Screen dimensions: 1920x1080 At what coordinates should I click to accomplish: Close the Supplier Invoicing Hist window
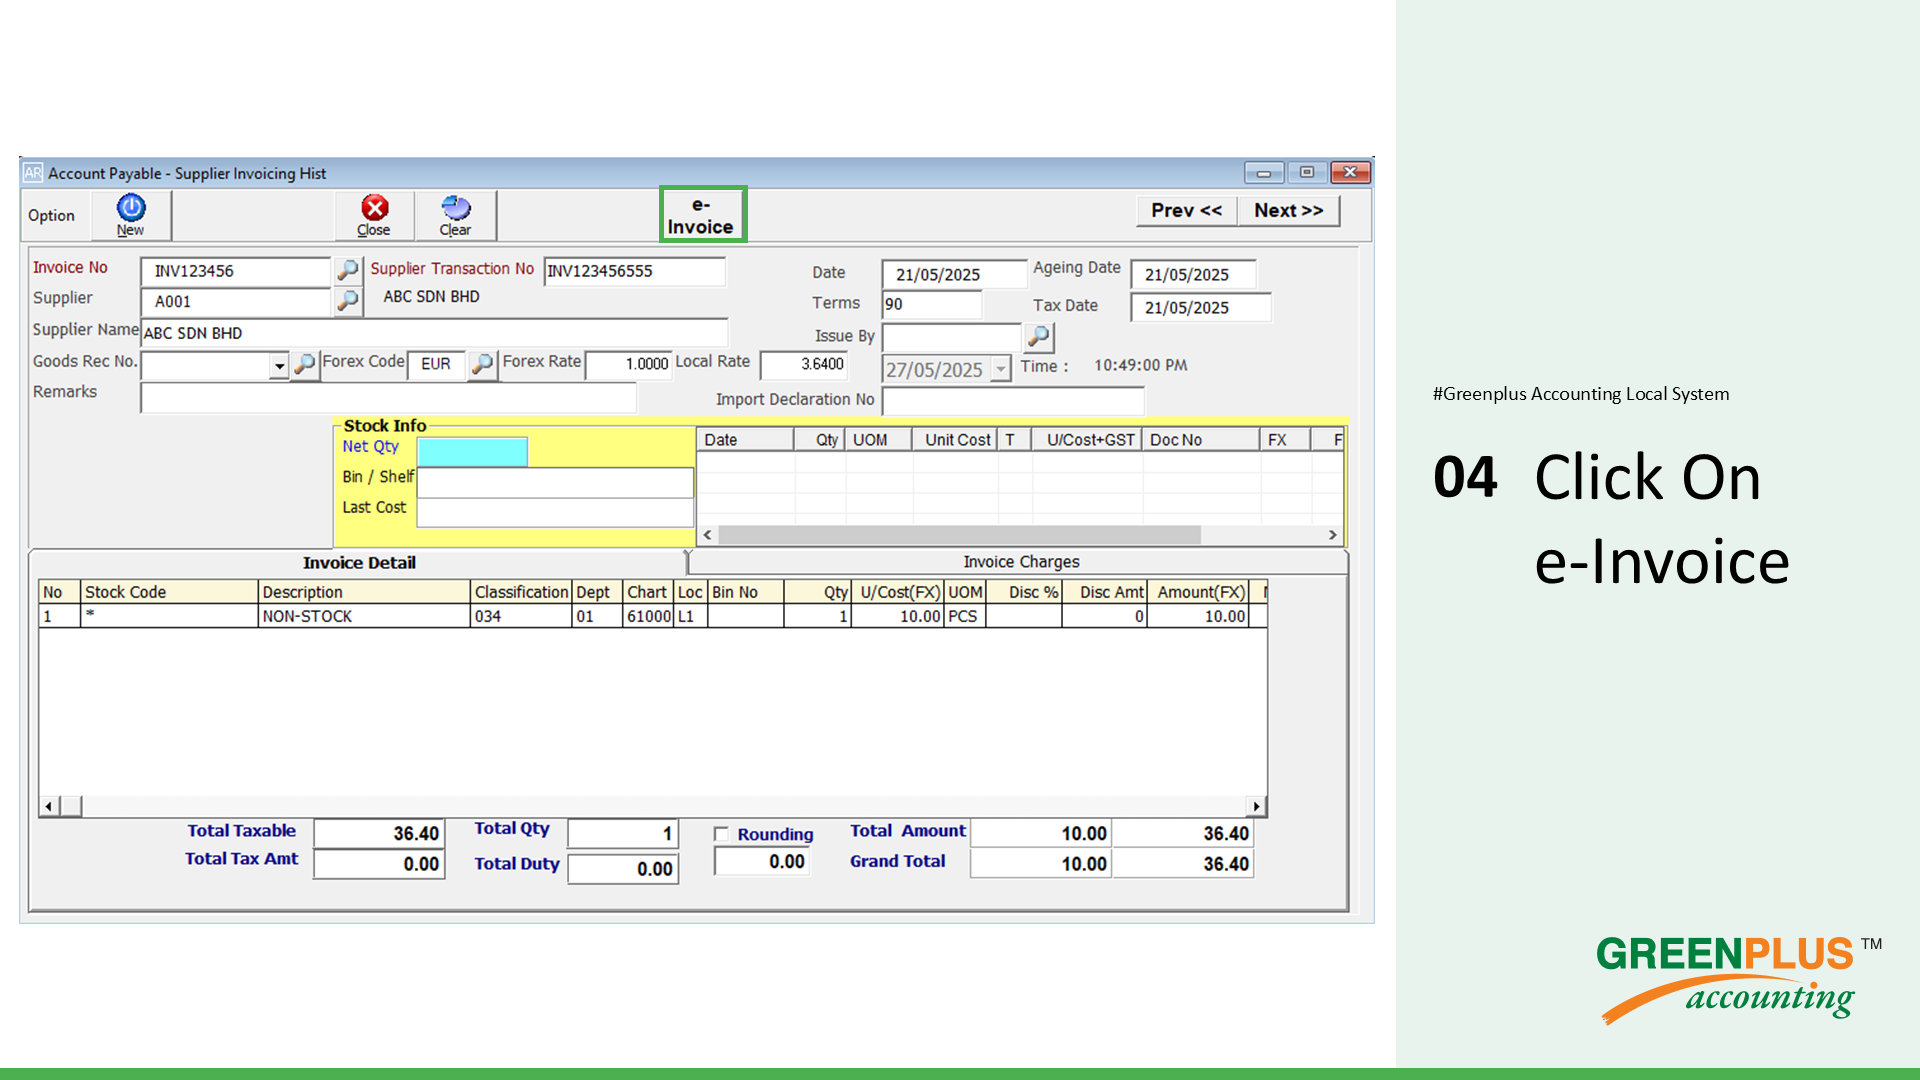(x=1350, y=173)
